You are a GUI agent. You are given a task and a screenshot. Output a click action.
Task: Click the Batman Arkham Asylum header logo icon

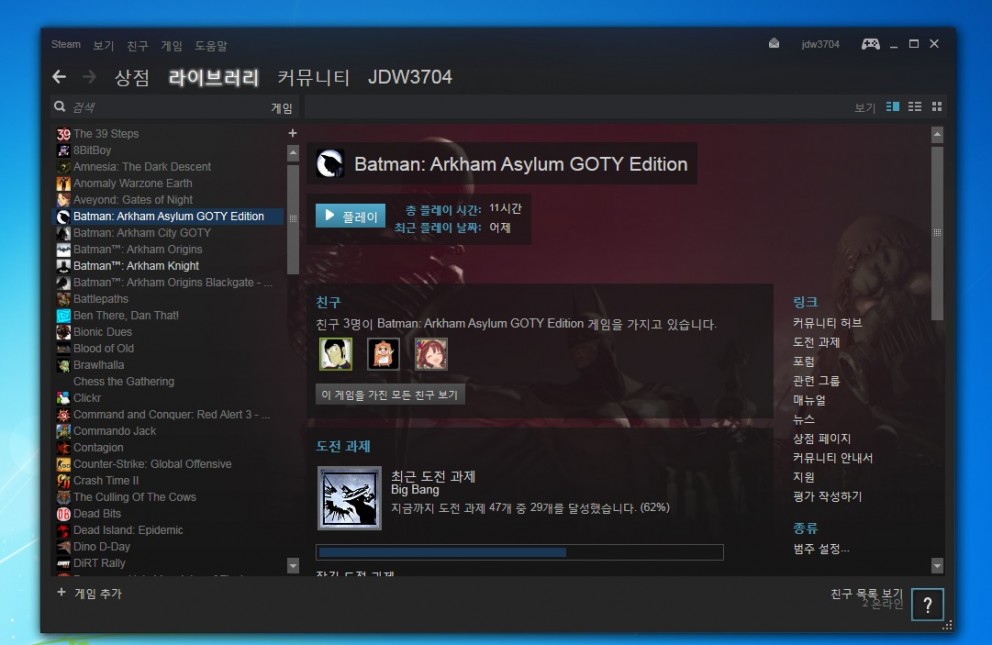click(330, 164)
